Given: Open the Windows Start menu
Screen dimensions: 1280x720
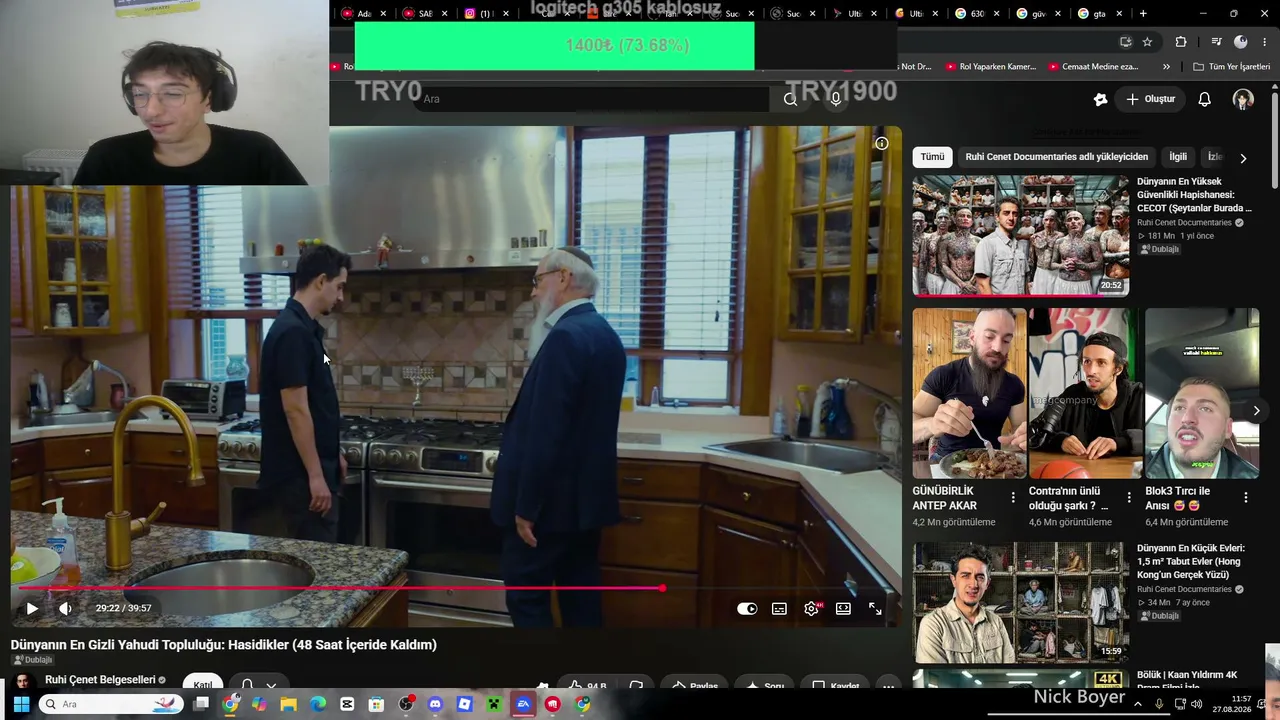Looking at the screenshot, I should click(20, 704).
